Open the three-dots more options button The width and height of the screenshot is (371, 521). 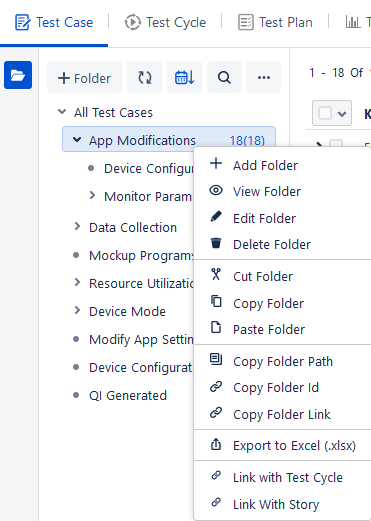264,77
